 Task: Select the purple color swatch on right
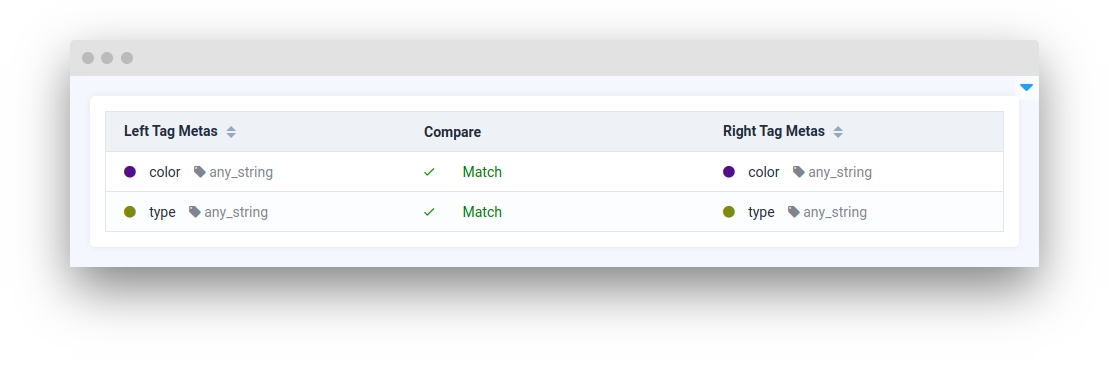(729, 172)
